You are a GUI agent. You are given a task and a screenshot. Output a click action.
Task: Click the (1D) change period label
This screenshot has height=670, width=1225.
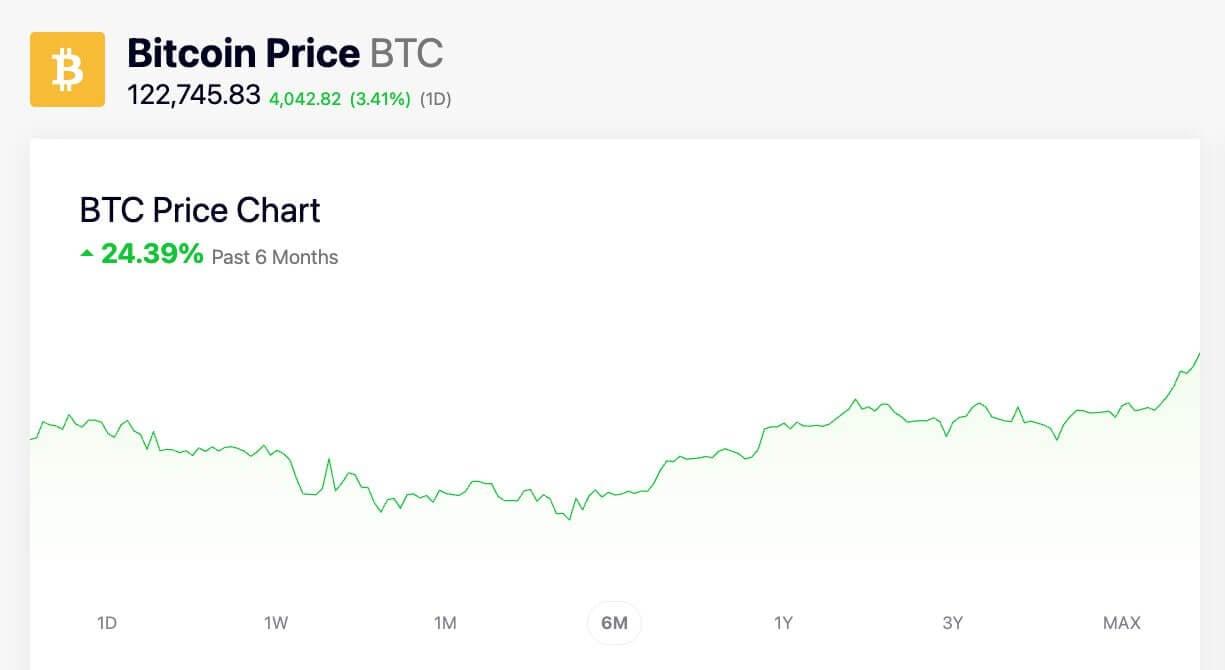click(434, 100)
